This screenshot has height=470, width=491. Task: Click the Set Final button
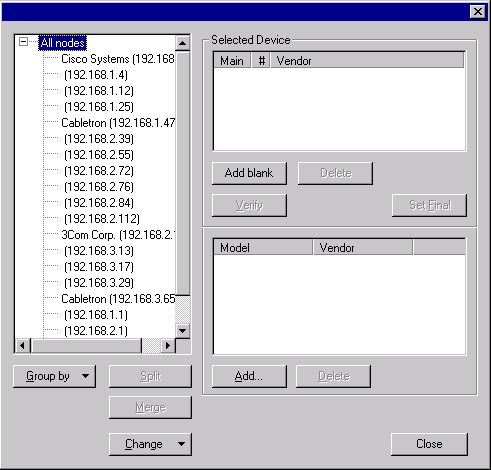(x=430, y=205)
